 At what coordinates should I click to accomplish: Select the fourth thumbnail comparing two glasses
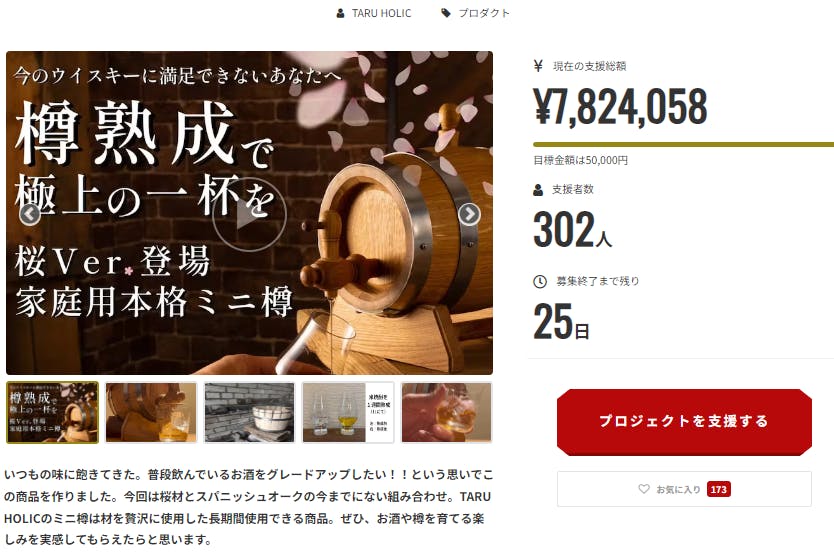348,413
